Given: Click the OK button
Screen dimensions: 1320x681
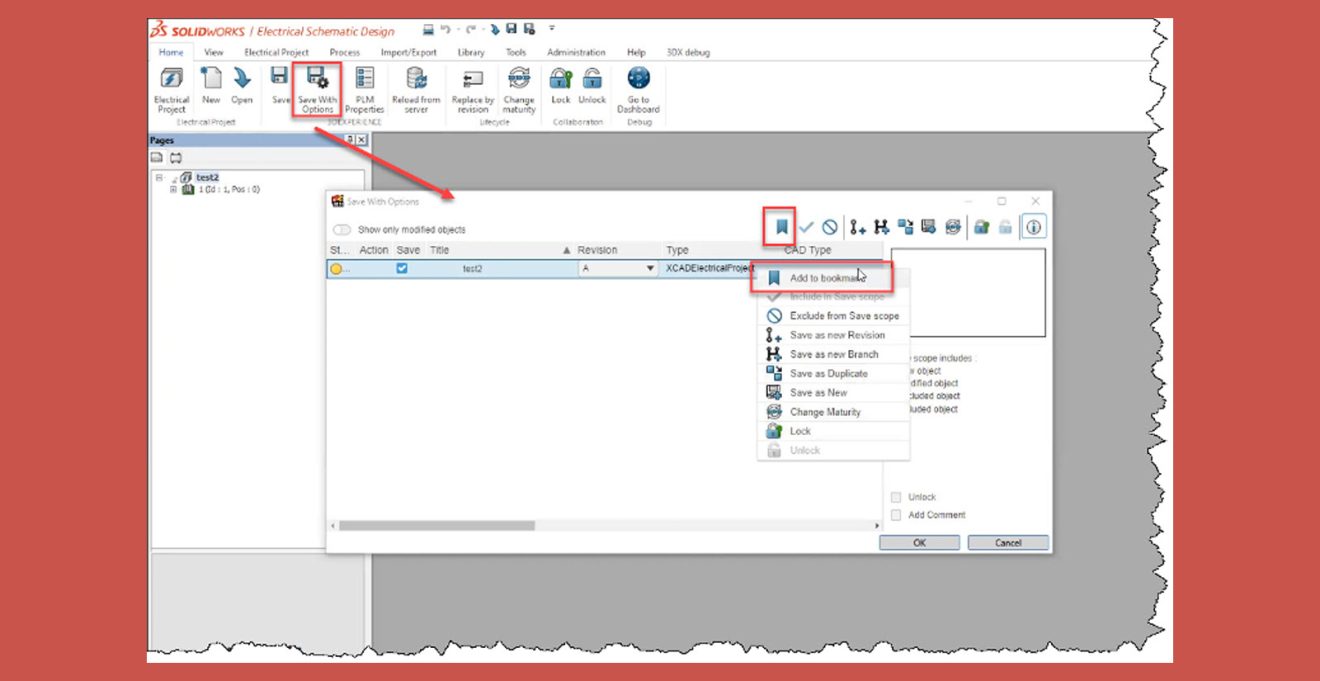Looking at the screenshot, I should pos(918,541).
